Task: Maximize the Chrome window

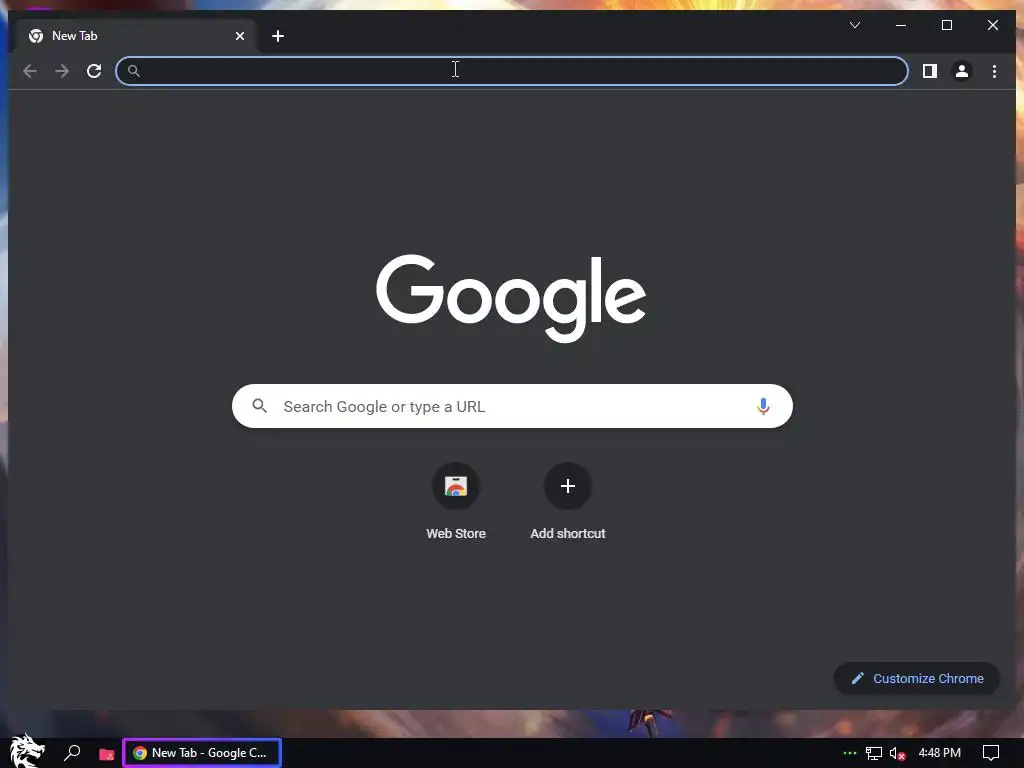Action: [946, 25]
